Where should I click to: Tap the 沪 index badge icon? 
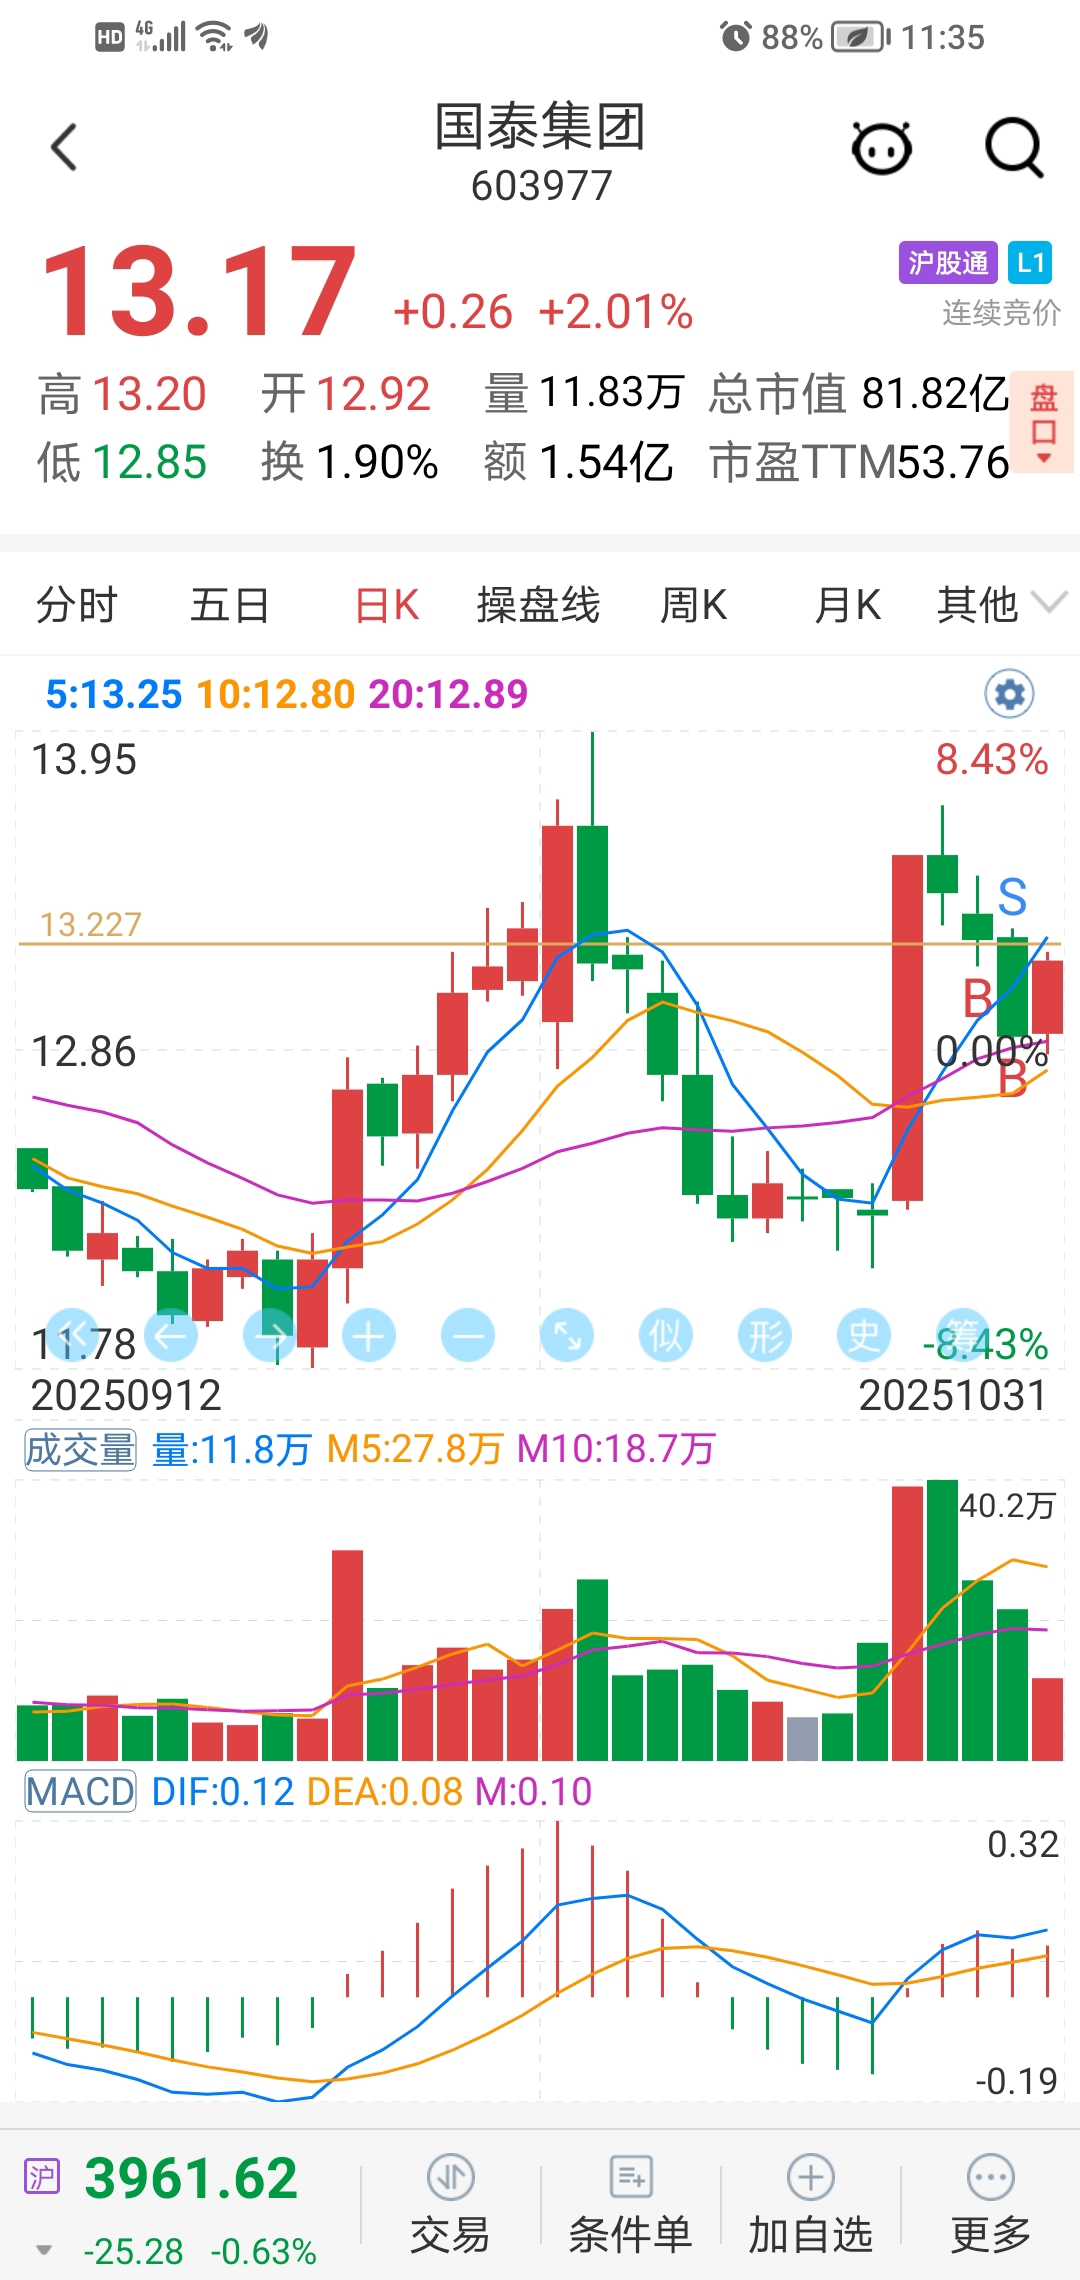coord(42,2176)
